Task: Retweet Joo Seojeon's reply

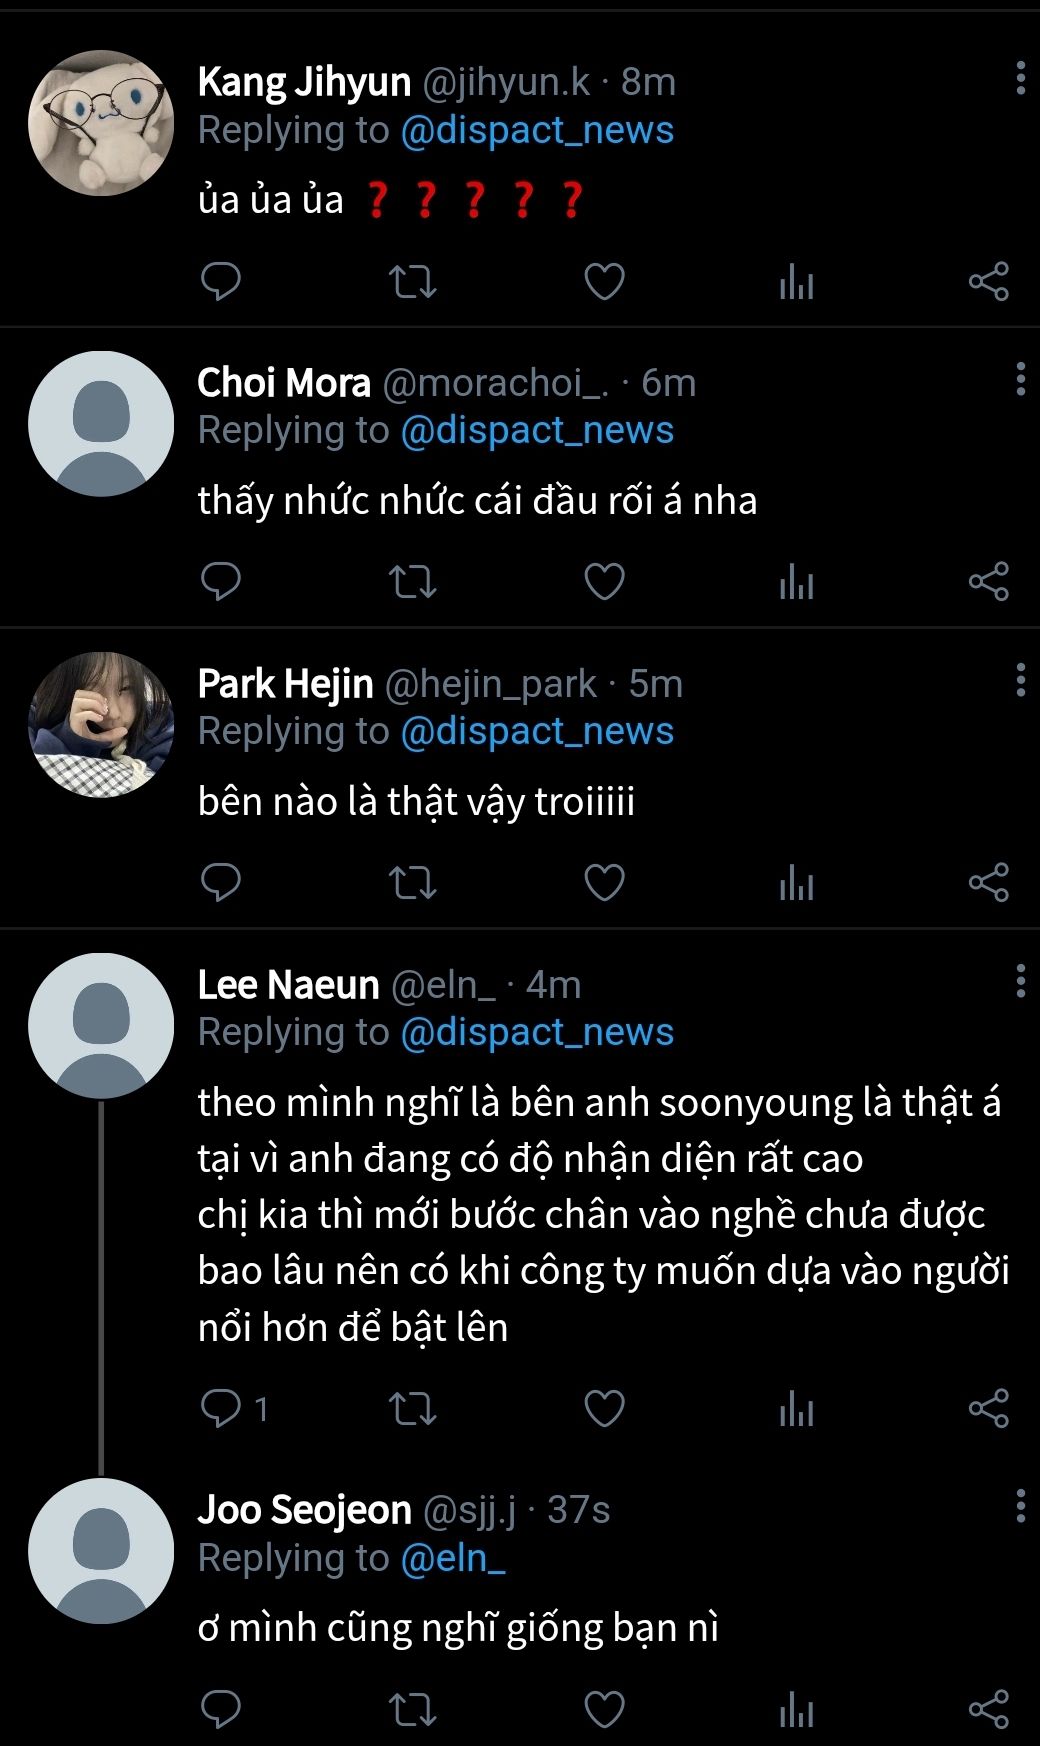Action: point(412,1709)
